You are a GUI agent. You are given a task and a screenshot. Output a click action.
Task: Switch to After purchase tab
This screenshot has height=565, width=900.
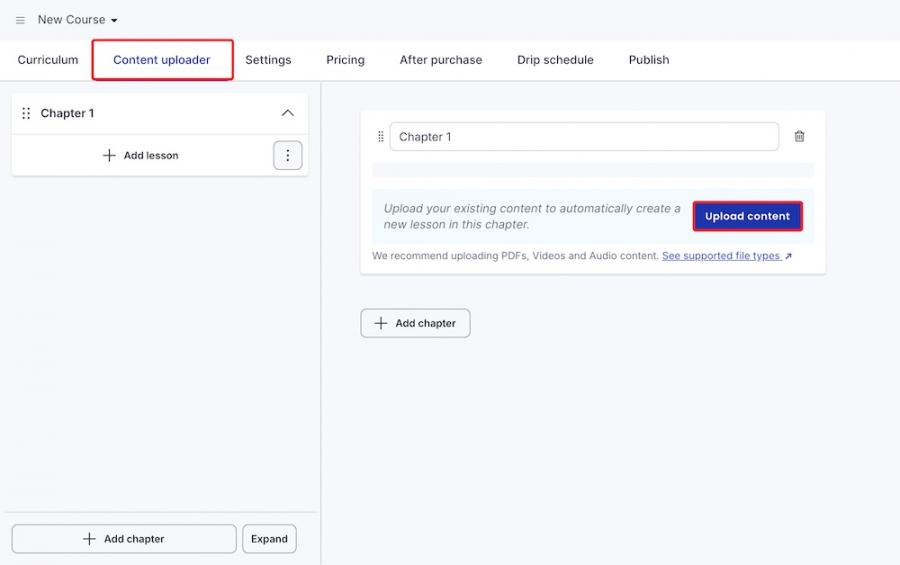441,60
